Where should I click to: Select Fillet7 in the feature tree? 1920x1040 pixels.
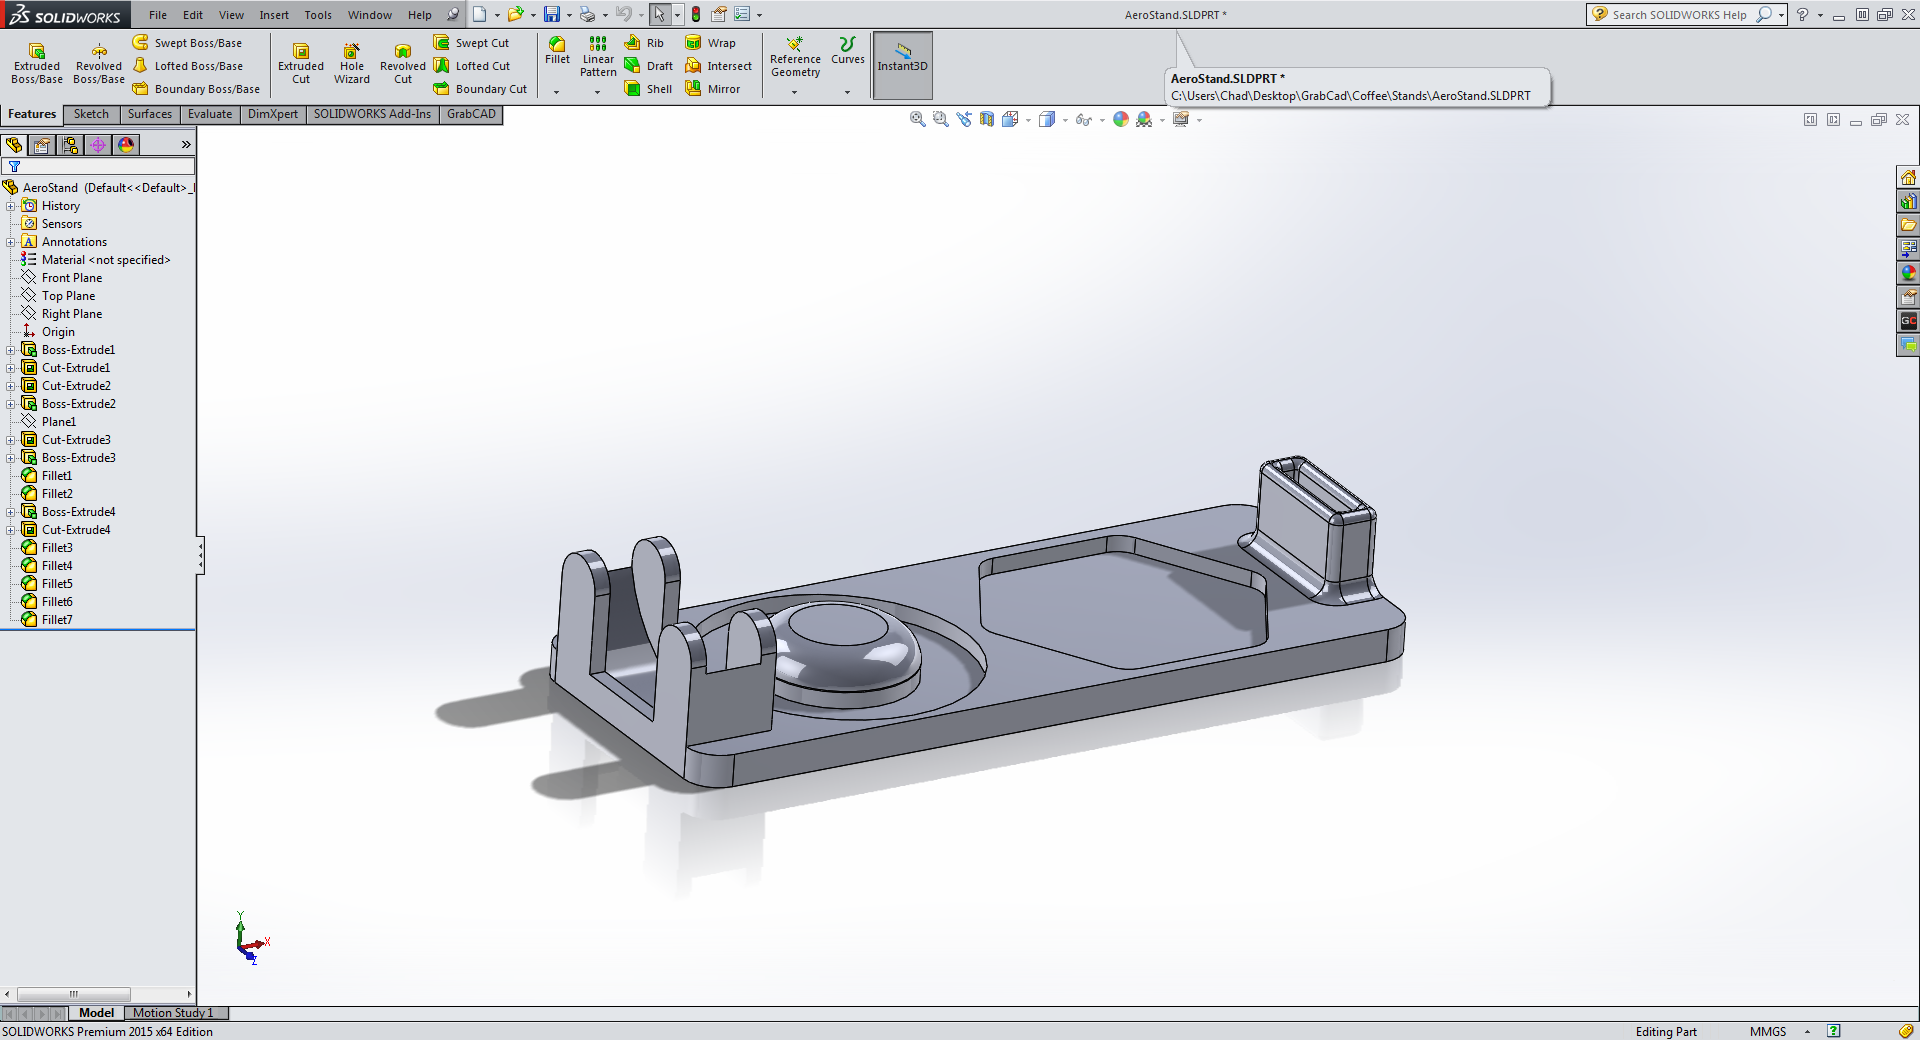click(x=57, y=620)
